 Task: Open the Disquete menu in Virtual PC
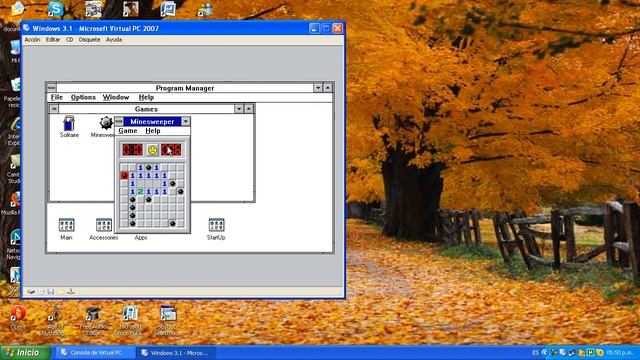(89, 40)
